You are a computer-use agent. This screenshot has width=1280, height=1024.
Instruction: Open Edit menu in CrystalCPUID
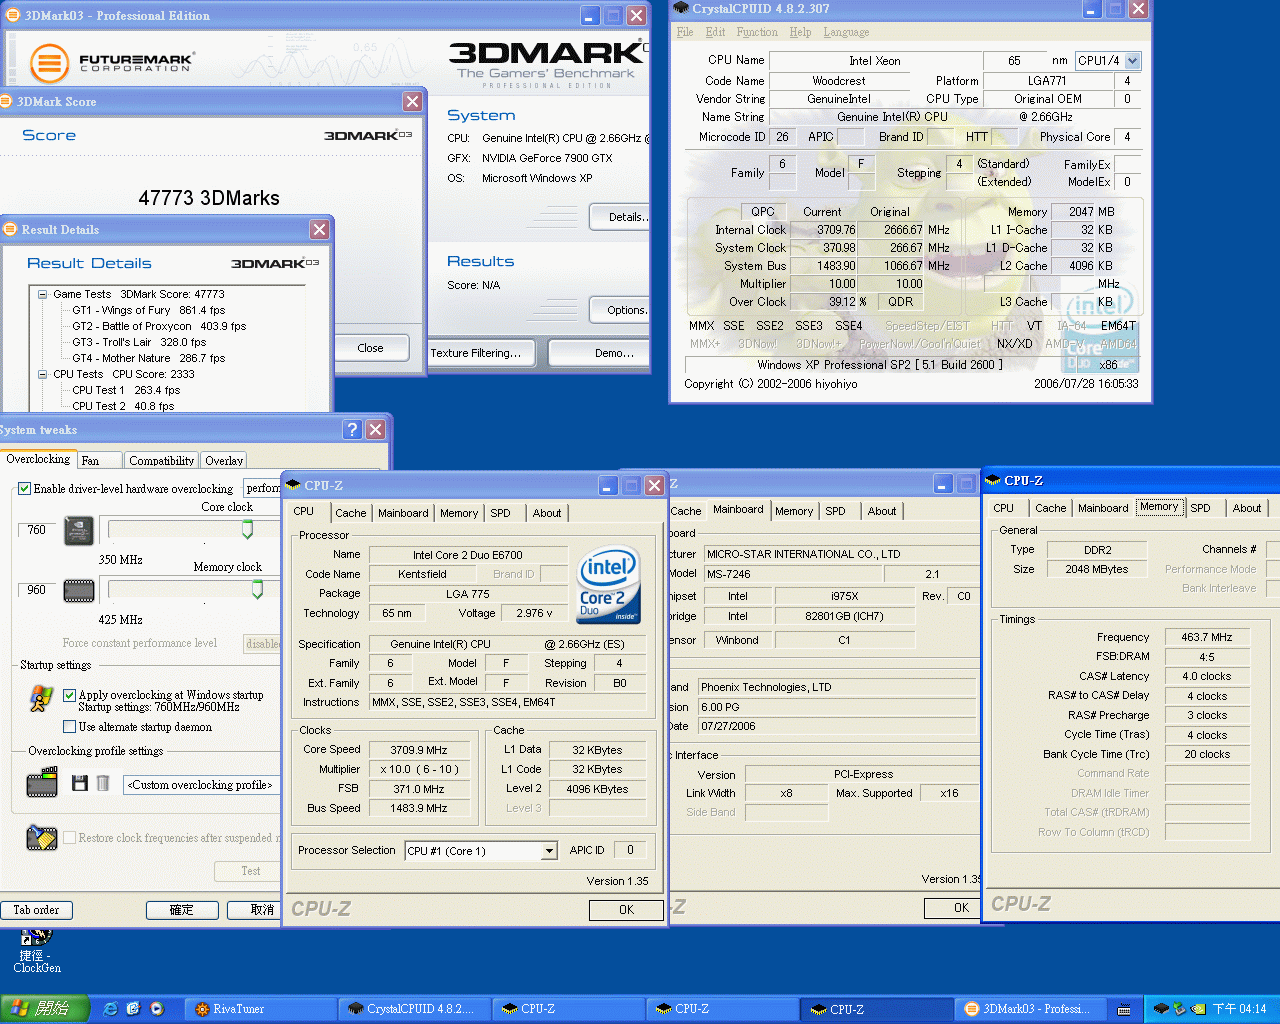716,32
